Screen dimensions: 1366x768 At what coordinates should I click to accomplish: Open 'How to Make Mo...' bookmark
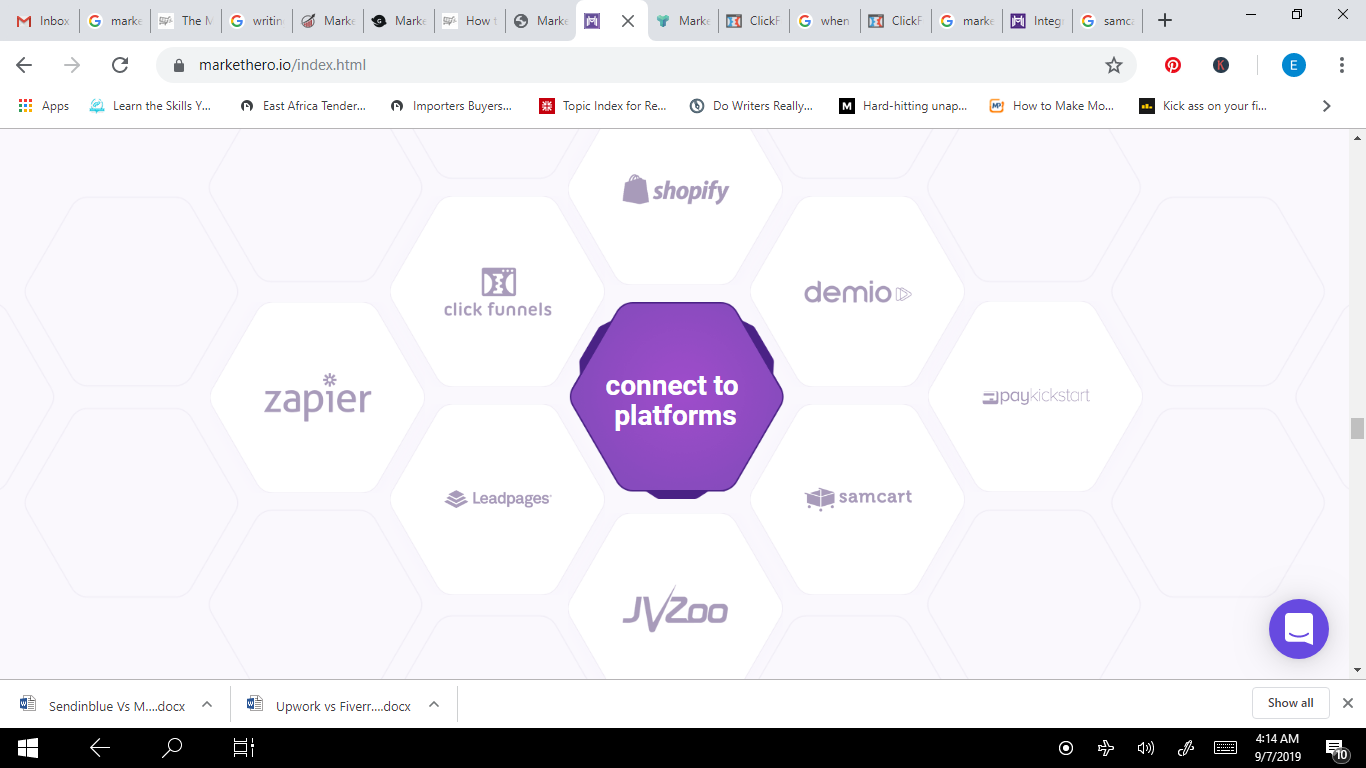[1052, 105]
